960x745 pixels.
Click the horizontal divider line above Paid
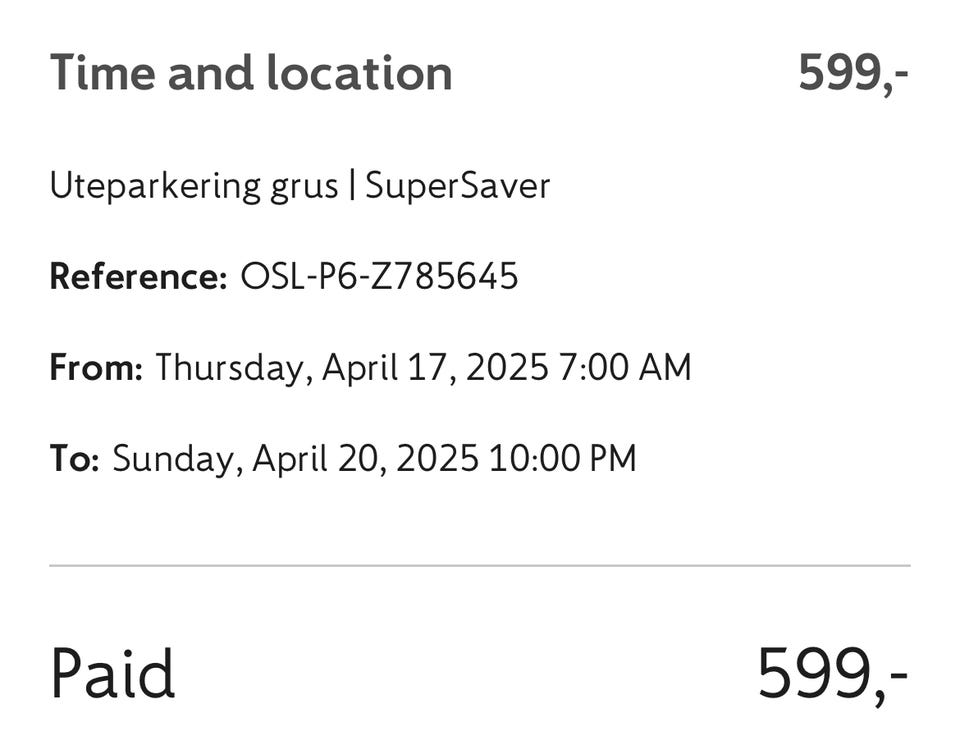pyautogui.click(x=480, y=566)
